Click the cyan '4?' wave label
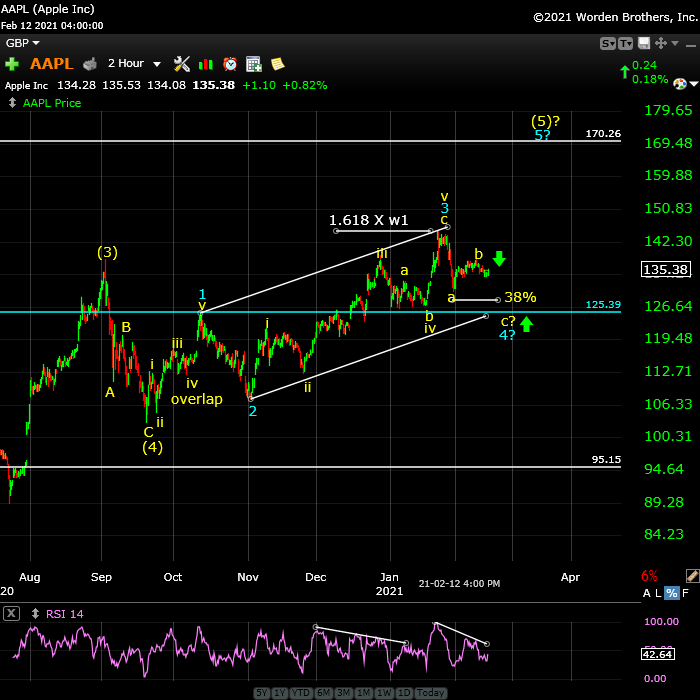 click(x=507, y=335)
